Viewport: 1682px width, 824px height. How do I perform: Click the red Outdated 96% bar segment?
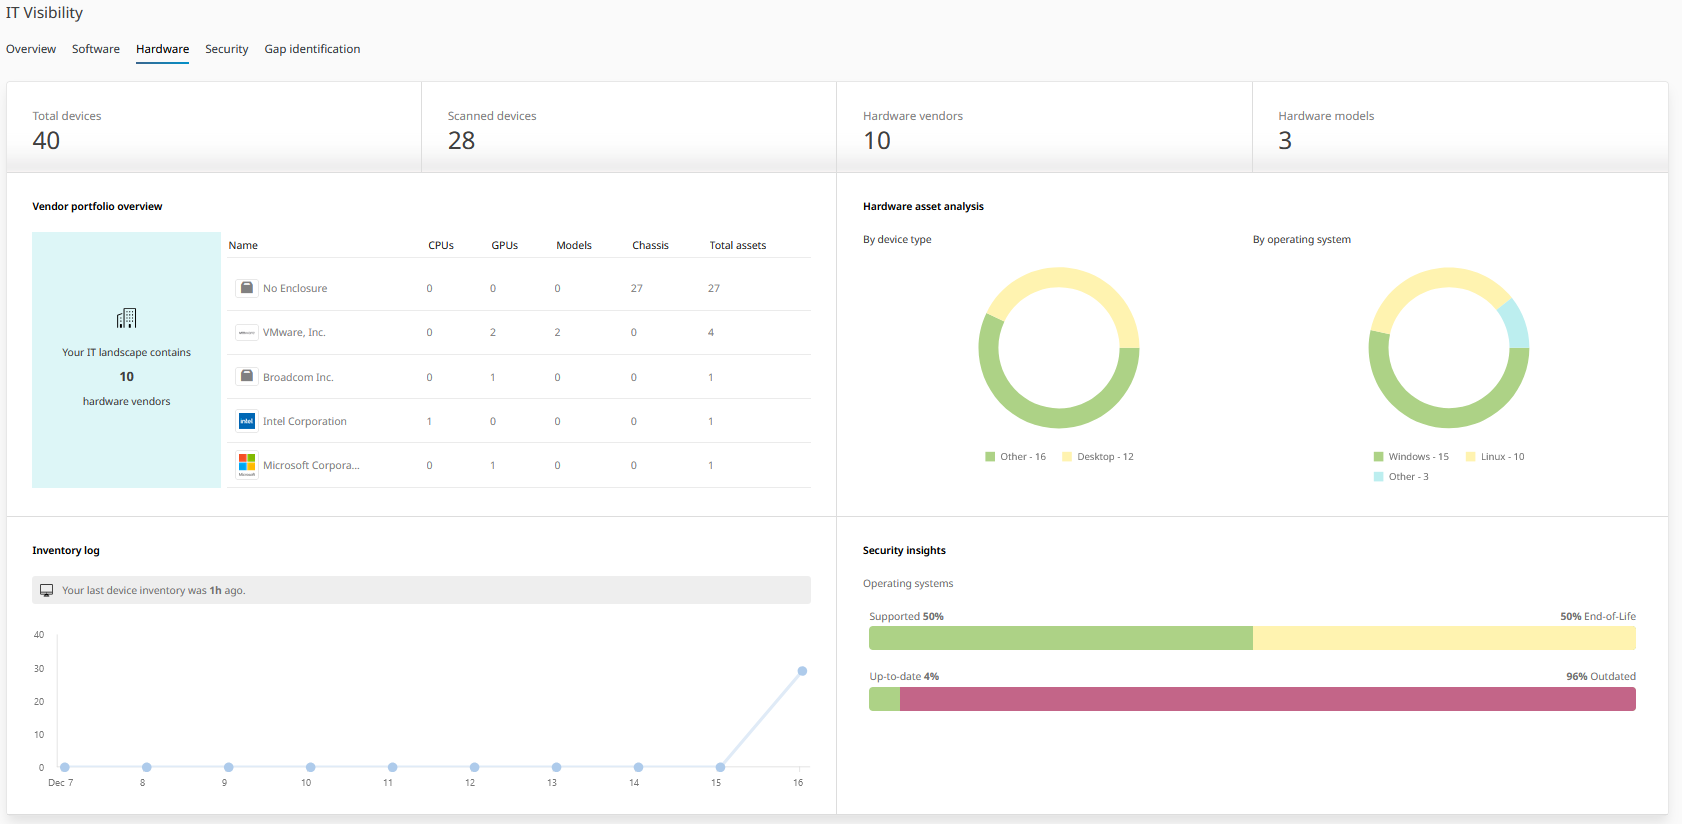pos(1267,699)
